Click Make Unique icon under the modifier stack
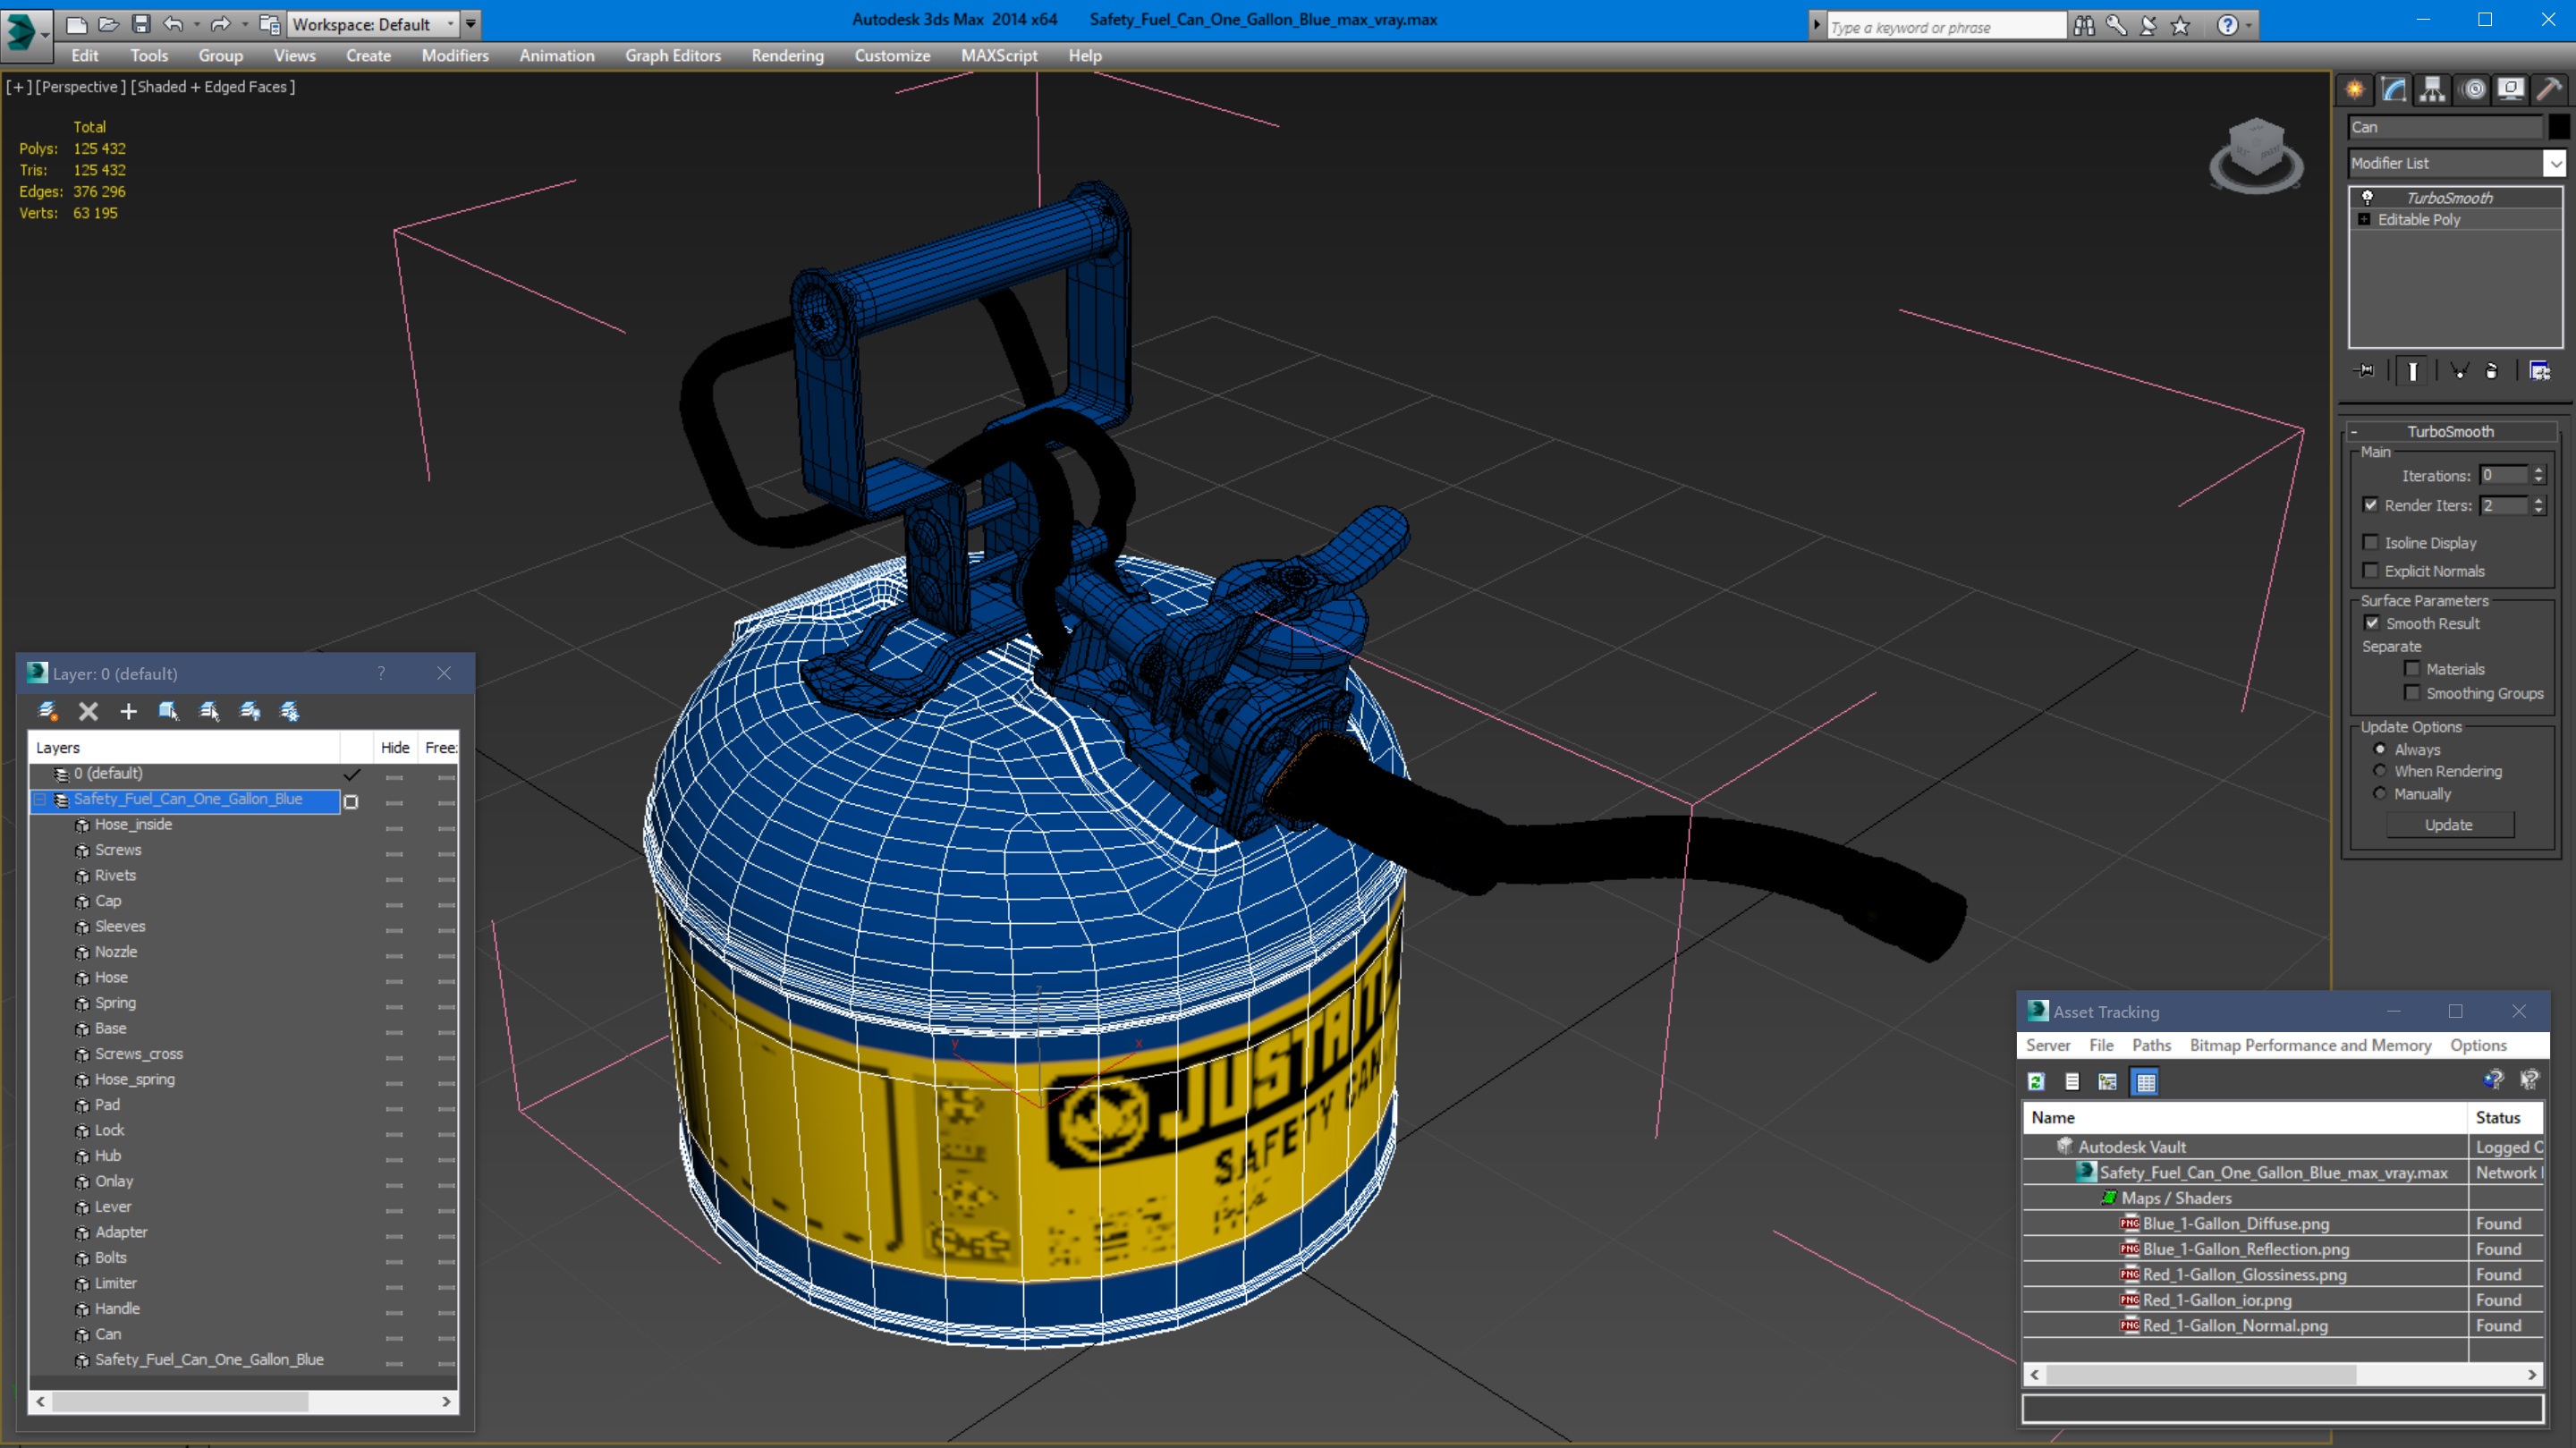The height and width of the screenshot is (1448, 2576). point(2459,371)
